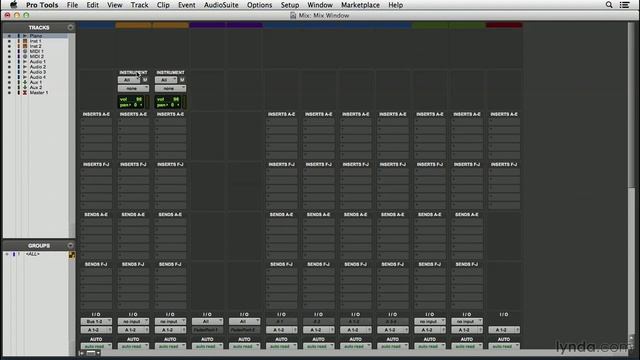Toggle show/hide dot for Aux 1 track
The height and width of the screenshot is (360, 640).
pyautogui.click(x=9, y=82)
